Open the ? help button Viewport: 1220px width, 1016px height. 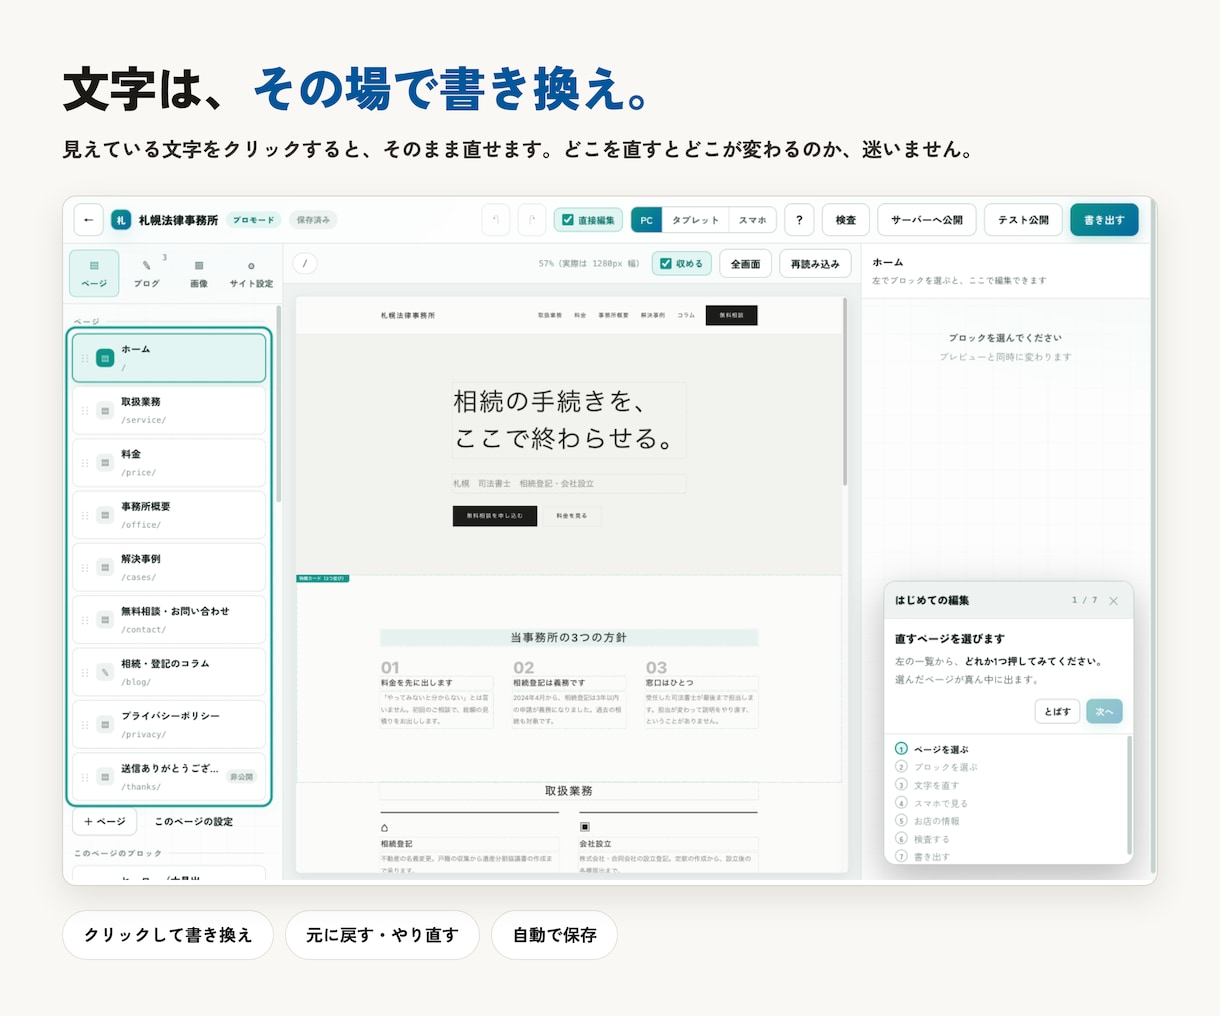pos(799,220)
